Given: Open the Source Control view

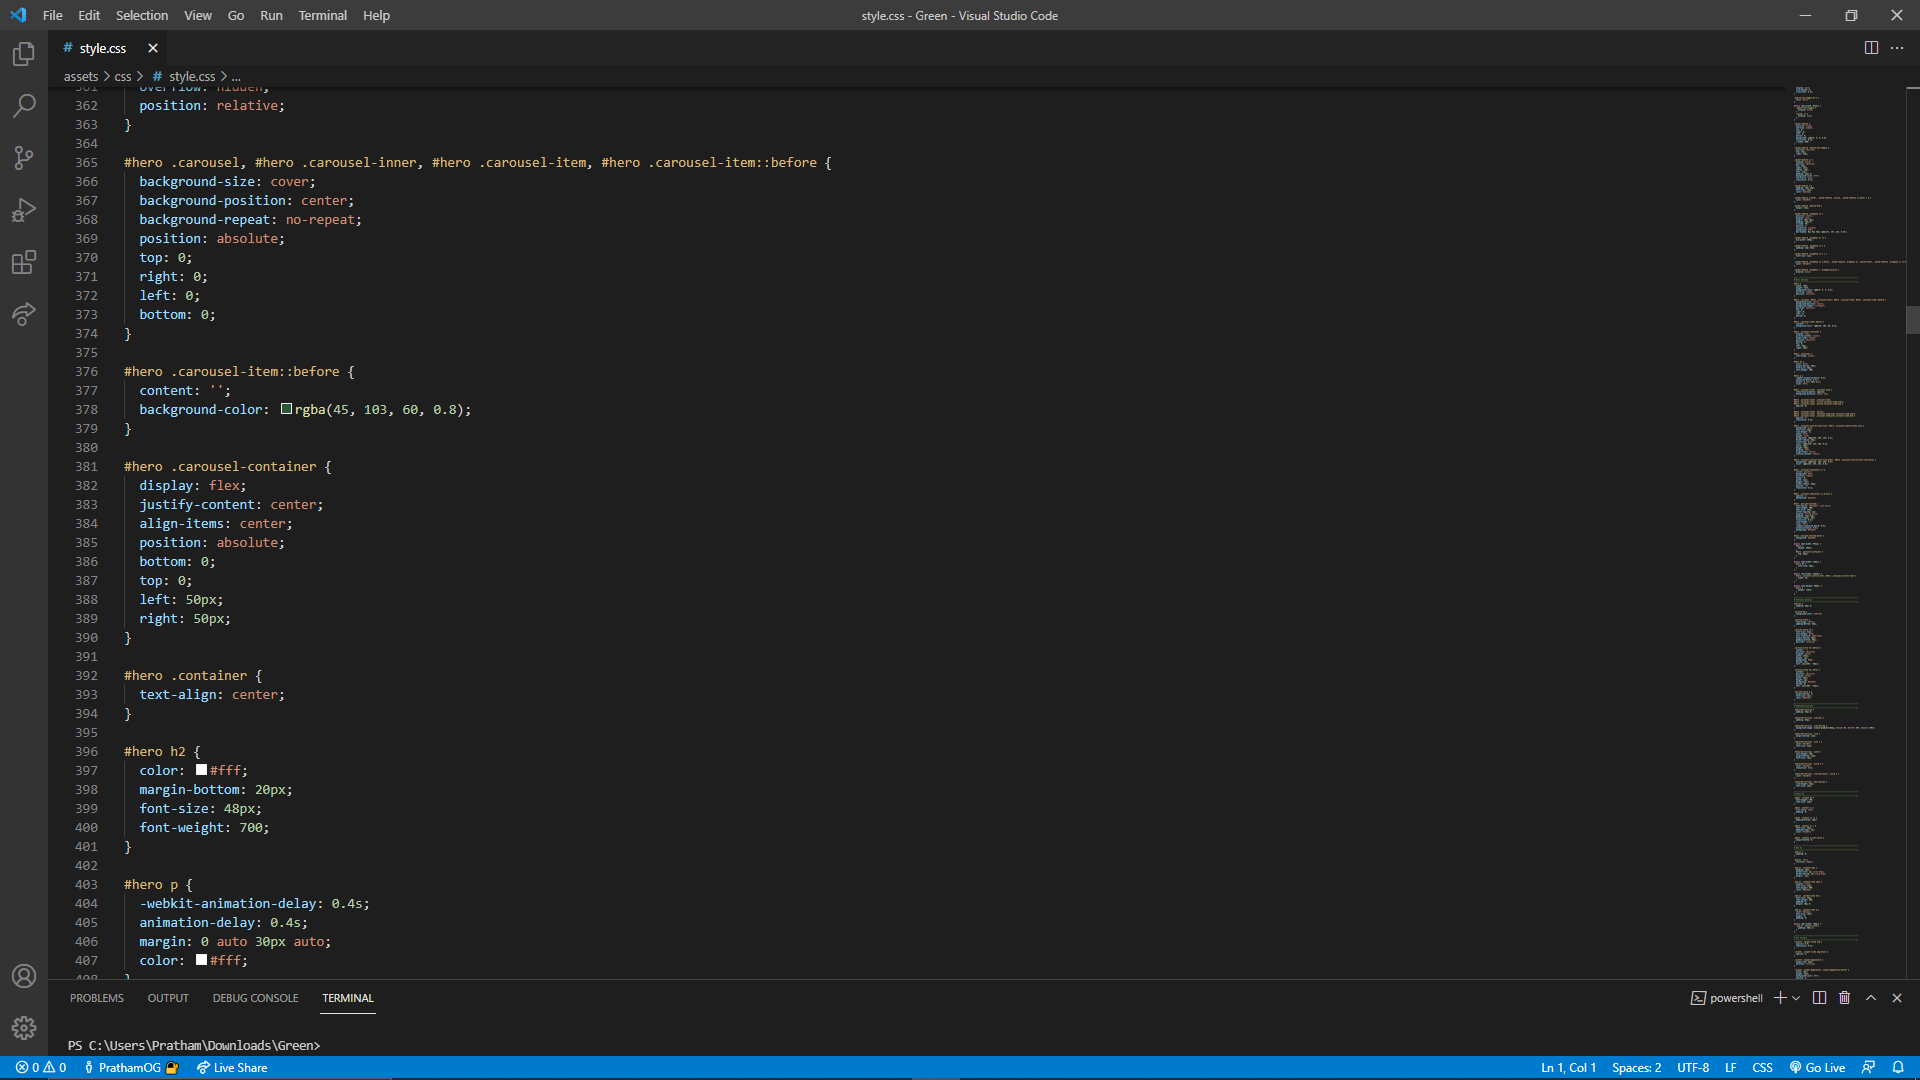Looking at the screenshot, I should pyautogui.click(x=24, y=158).
